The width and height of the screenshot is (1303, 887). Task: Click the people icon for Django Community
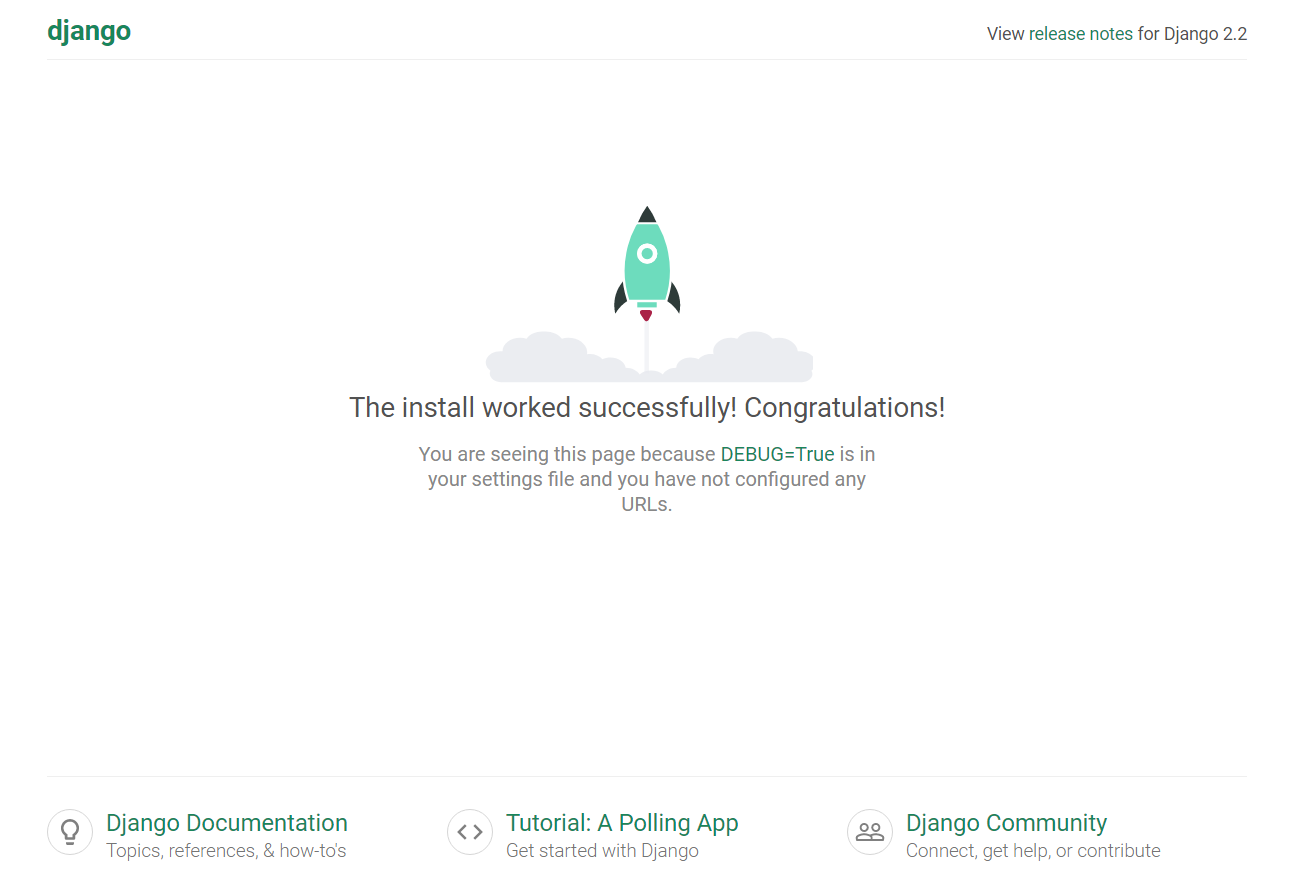click(870, 832)
